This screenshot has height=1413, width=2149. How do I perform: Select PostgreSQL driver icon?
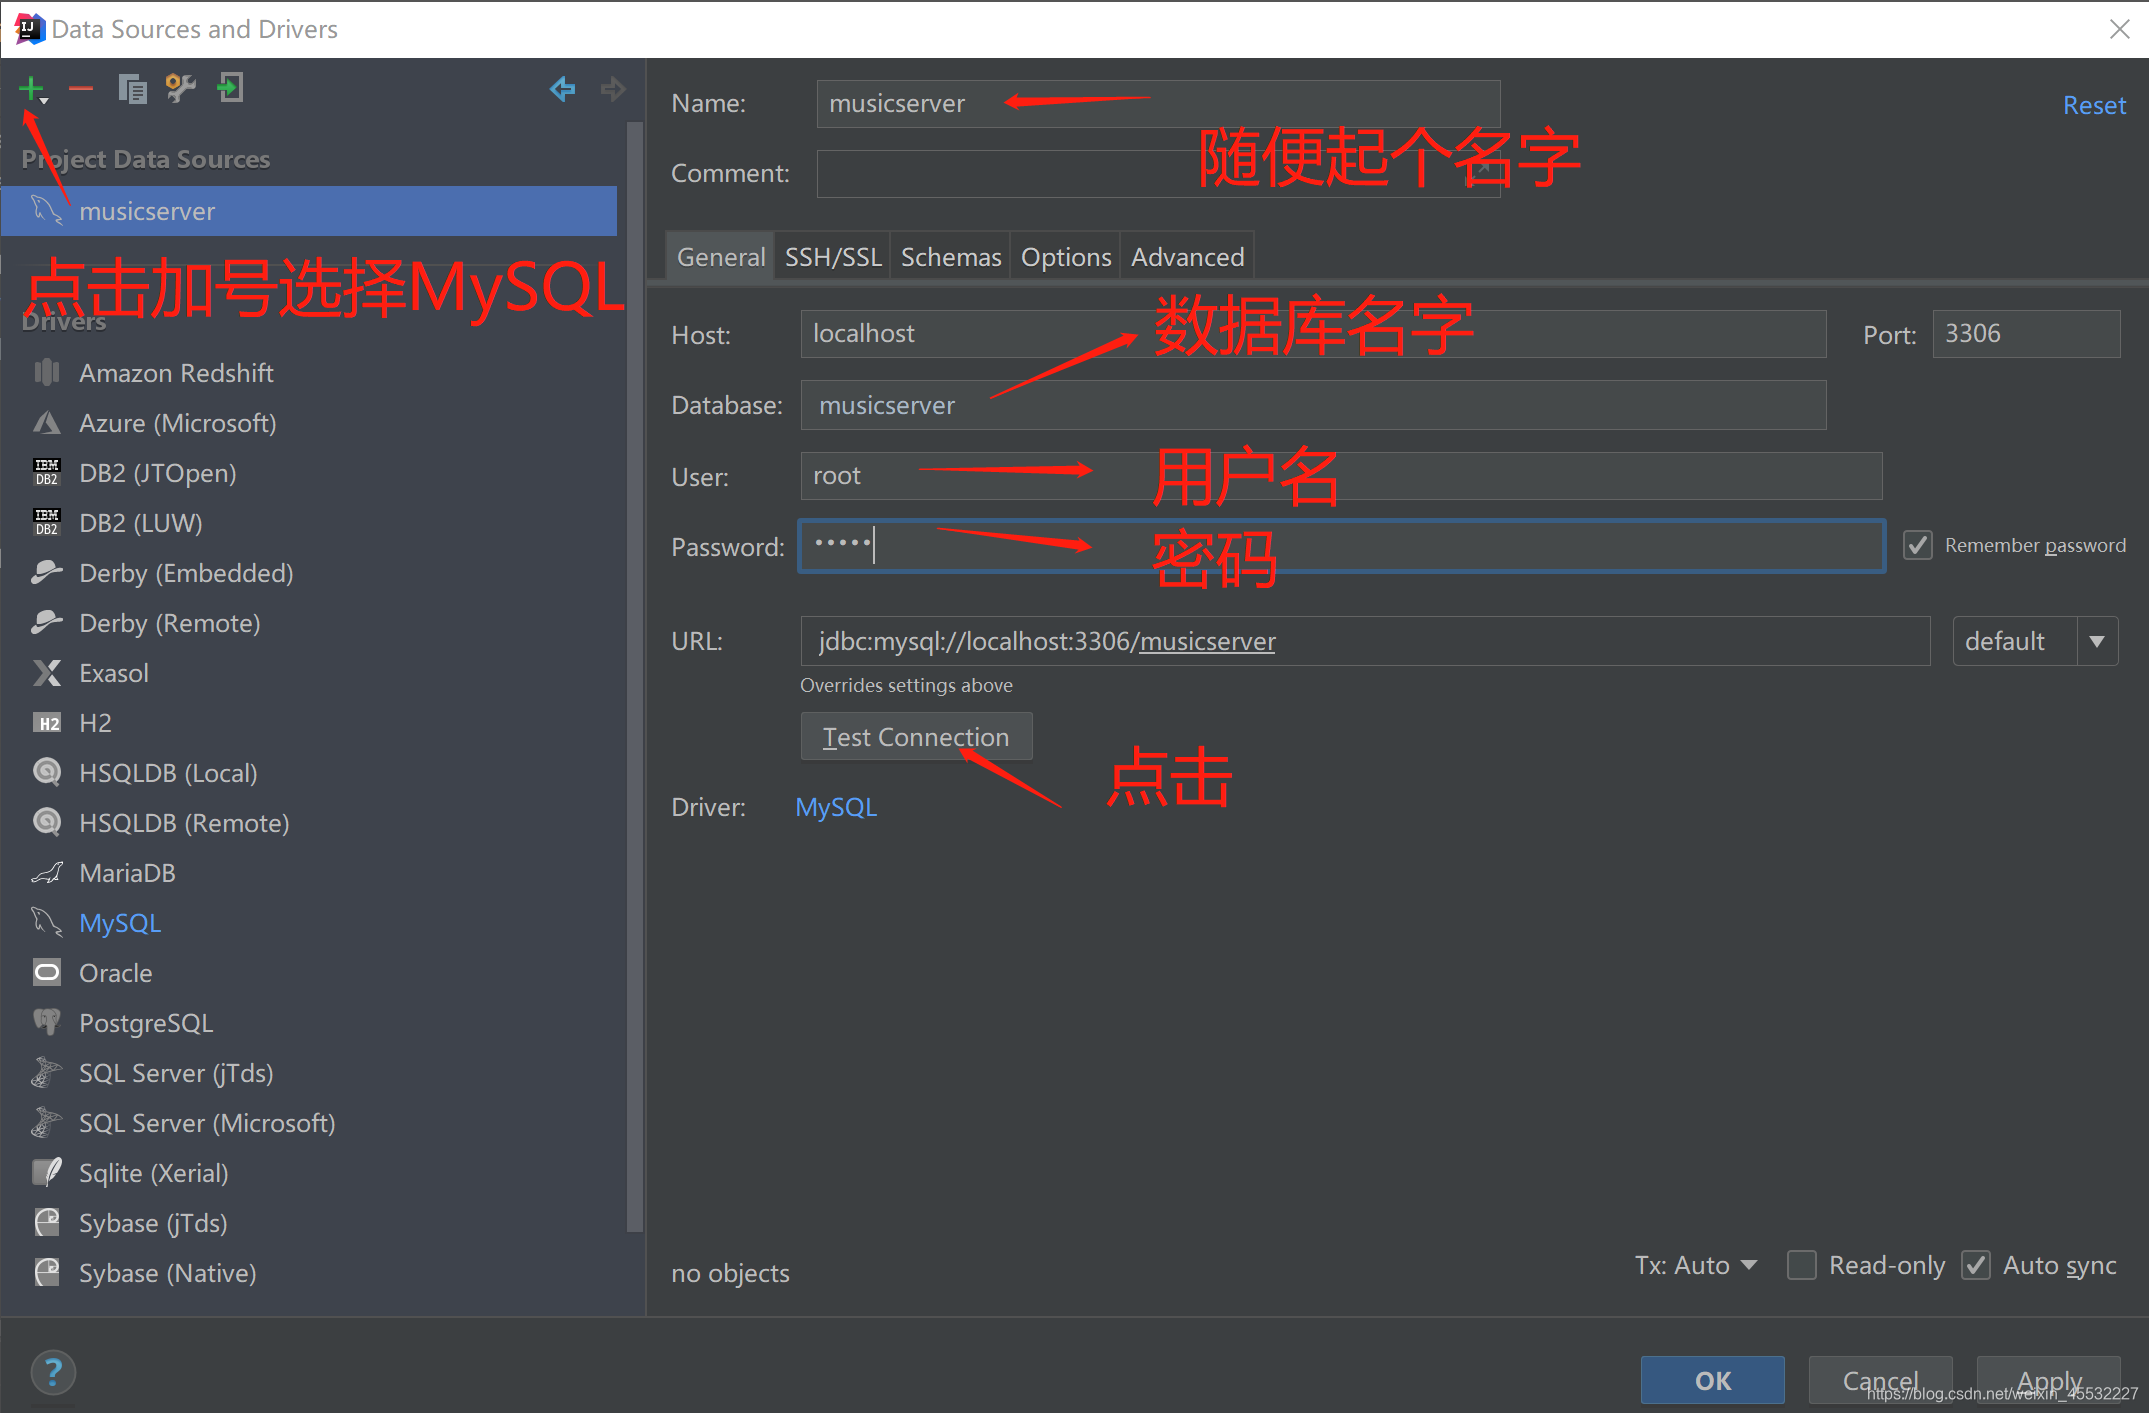click(47, 1023)
